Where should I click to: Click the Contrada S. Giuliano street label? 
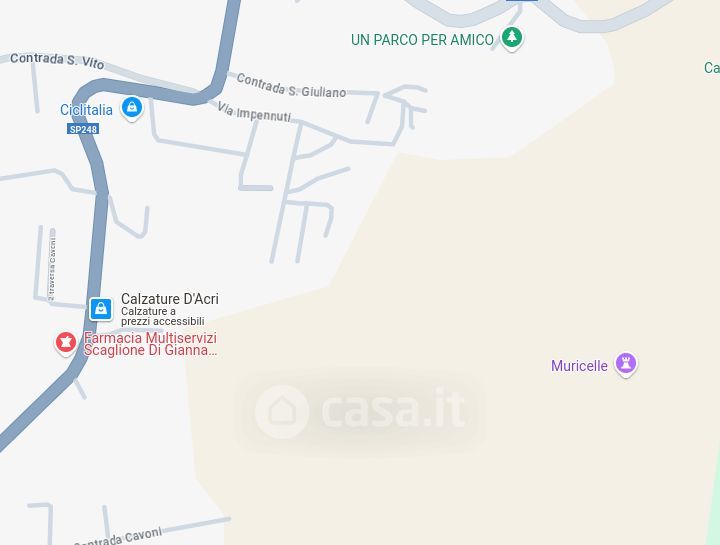[x=291, y=86]
